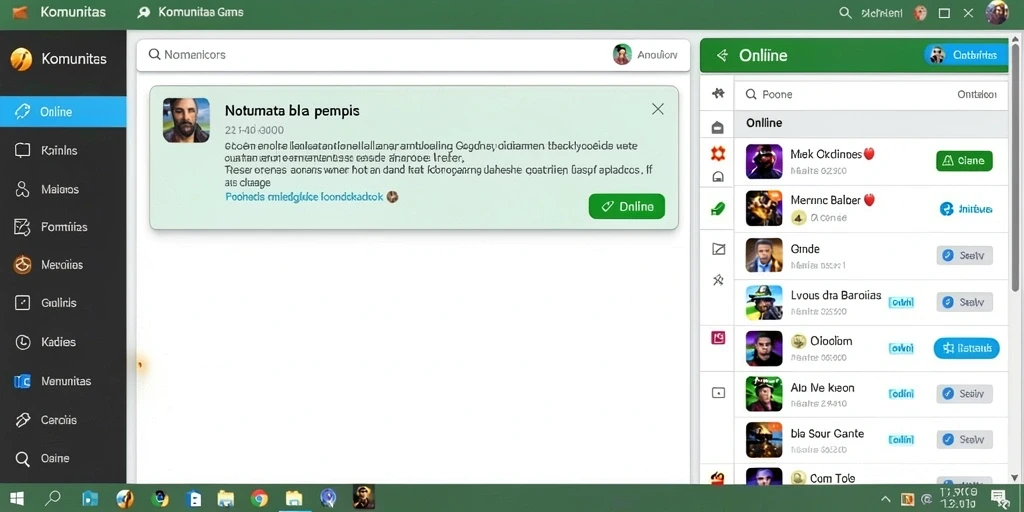
Task: Click the pin icon in side strip
Action: (x=718, y=280)
